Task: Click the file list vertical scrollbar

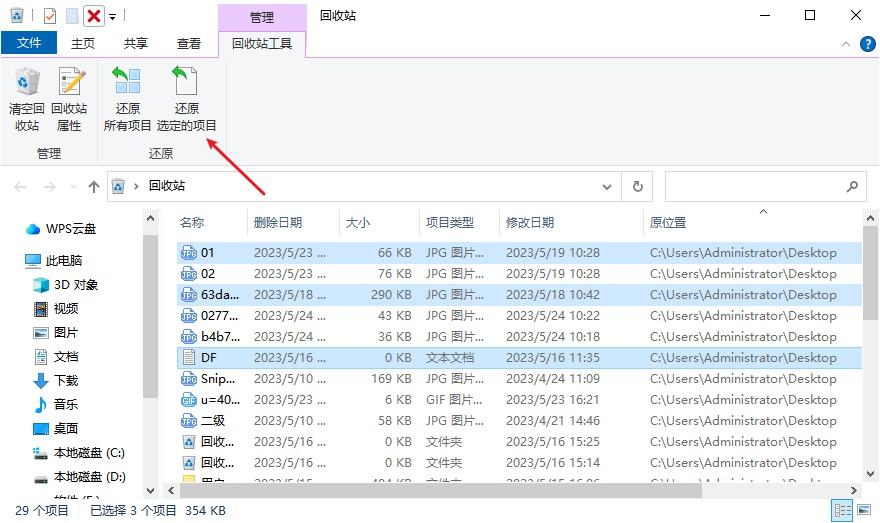Action: [870, 273]
